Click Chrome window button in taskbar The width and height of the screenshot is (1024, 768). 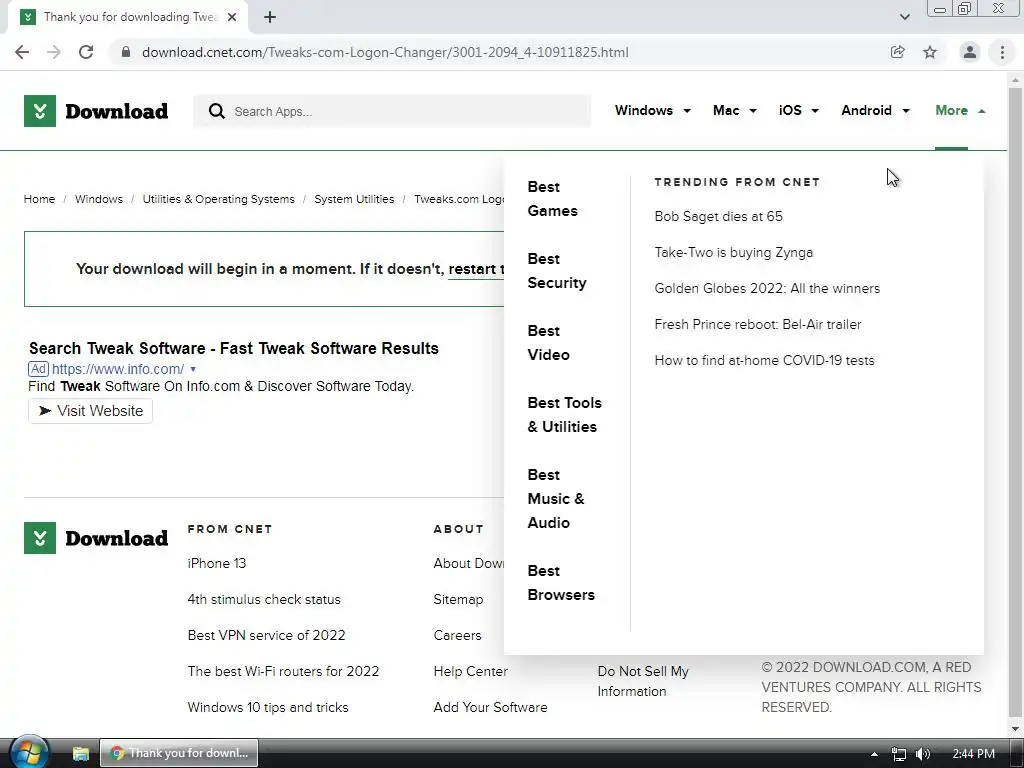pyautogui.click(x=179, y=753)
